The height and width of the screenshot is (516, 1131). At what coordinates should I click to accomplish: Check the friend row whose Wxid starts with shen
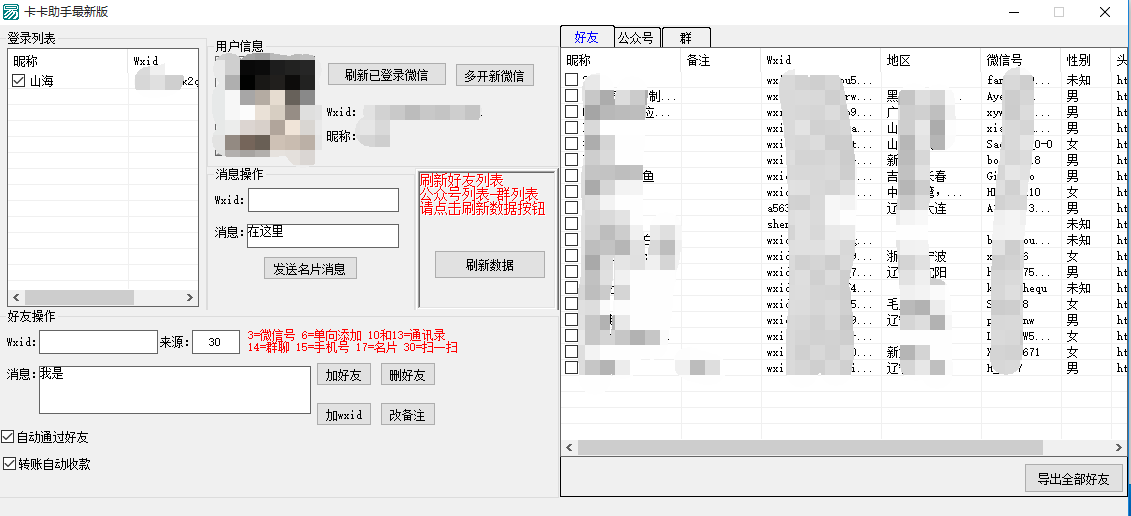click(571, 224)
